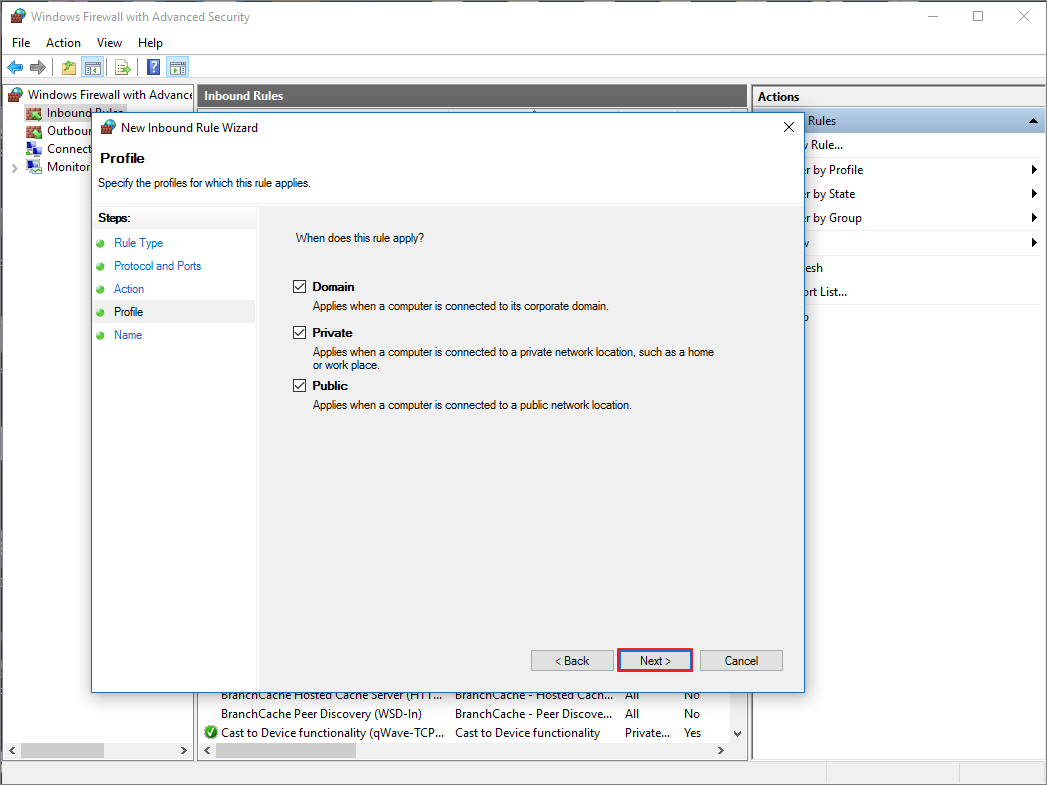Select the Profile step in the Steps list

[128, 312]
